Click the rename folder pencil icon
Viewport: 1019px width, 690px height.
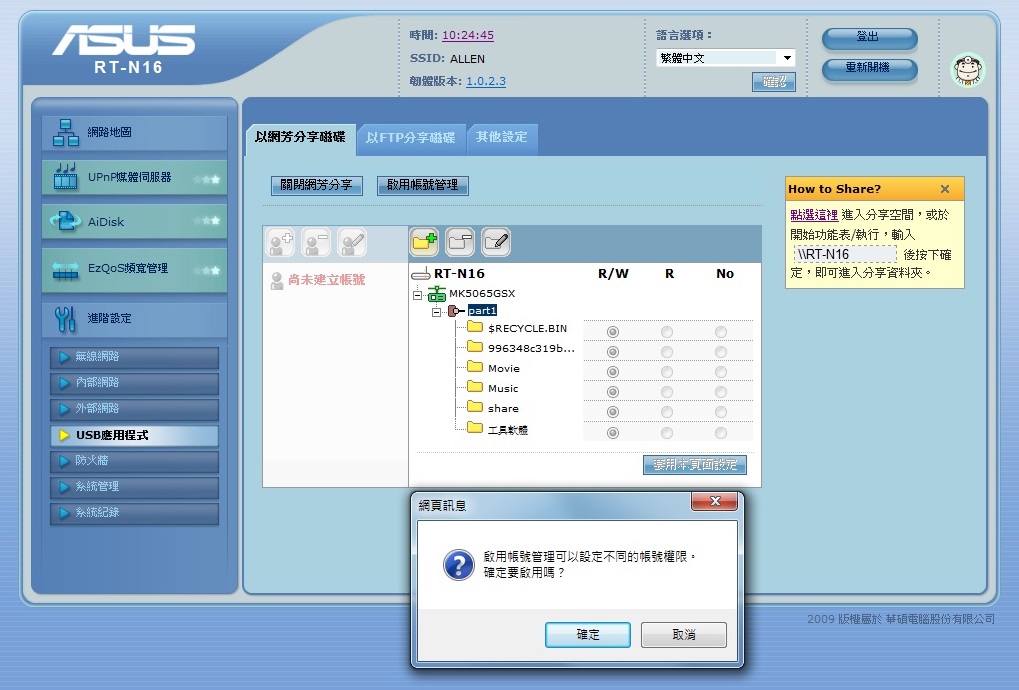(x=496, y=242)
